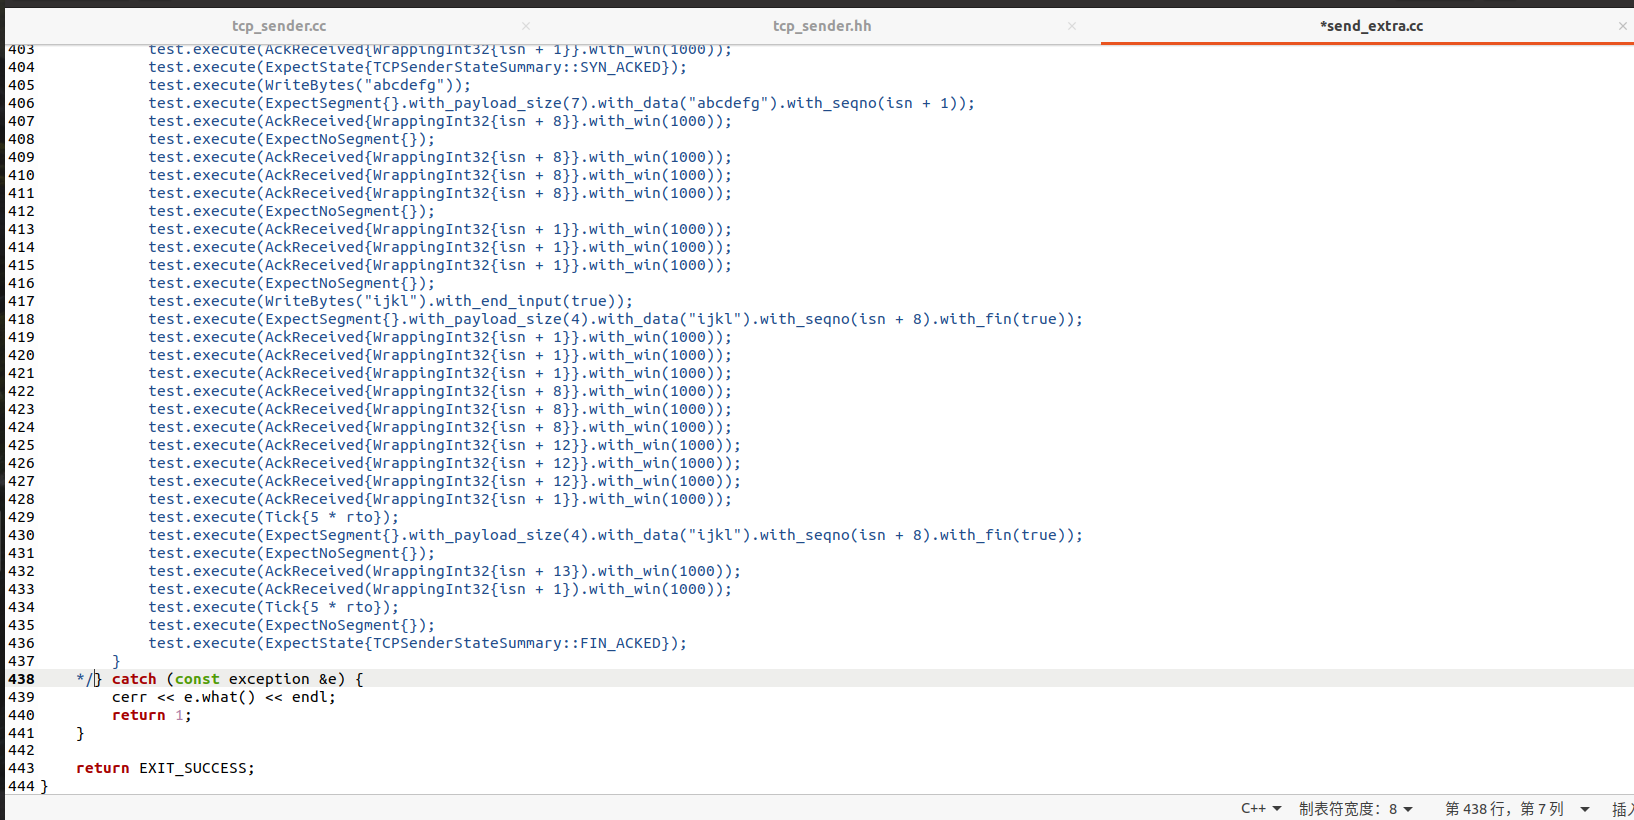Close the send_extra.cc tab
The height and width of the screenshot is (820, 1634).
tap(1622, 26)
